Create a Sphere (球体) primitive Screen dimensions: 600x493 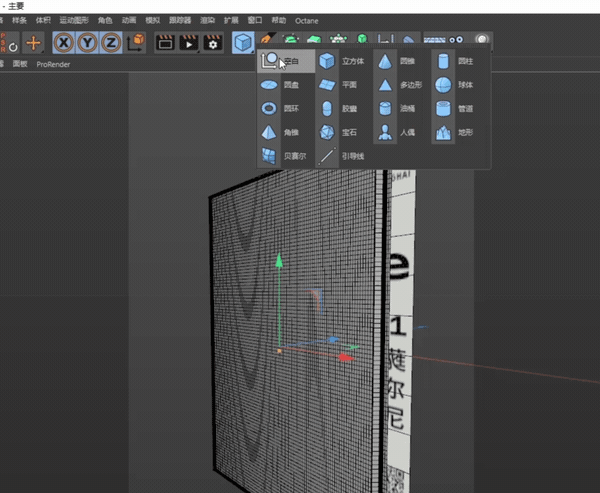pyautogui.click(x=456, y=85)
